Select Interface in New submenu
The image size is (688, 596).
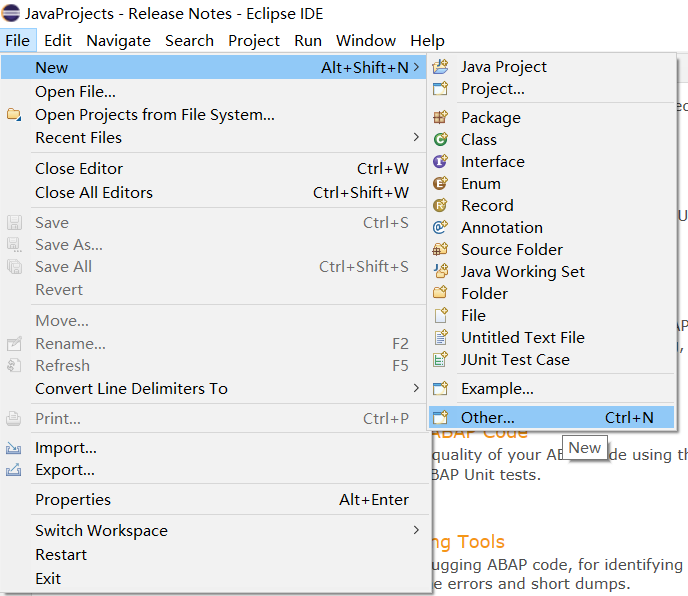[552, 162]
